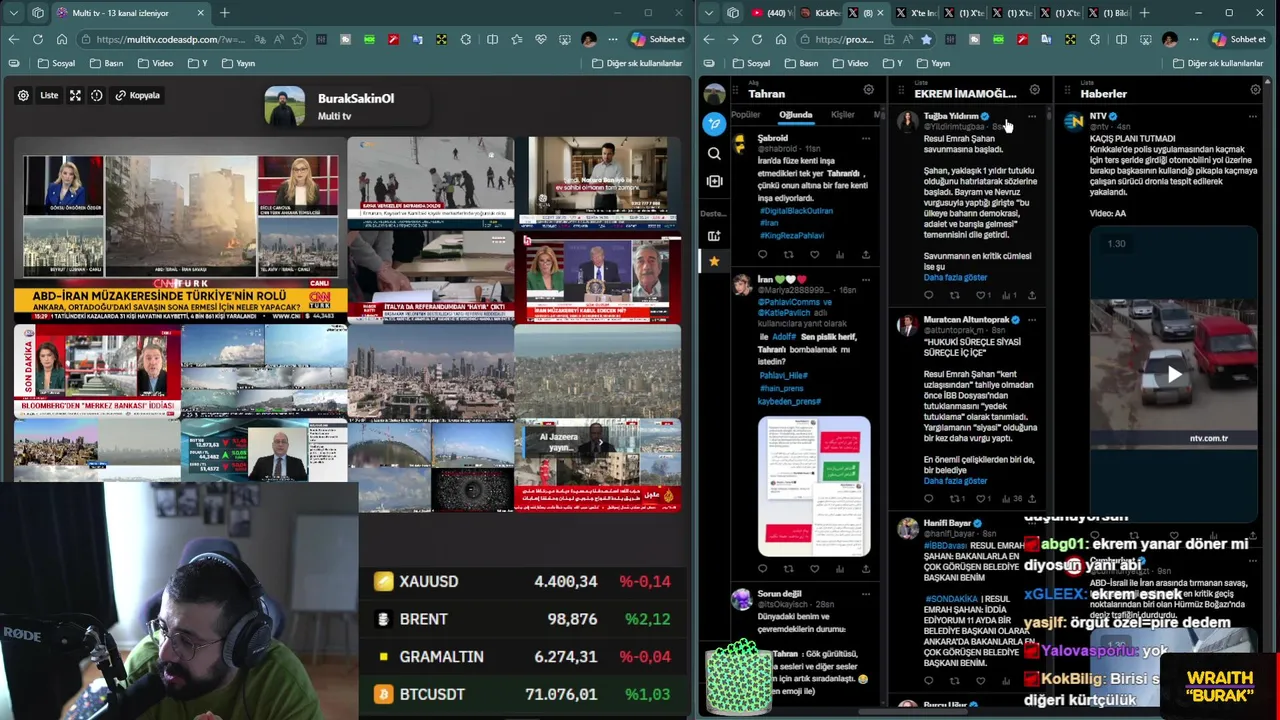Viewport: 1280px width, 720px height.
Task: Open Sohbet et Copilot in left browser
Action: 657,39
